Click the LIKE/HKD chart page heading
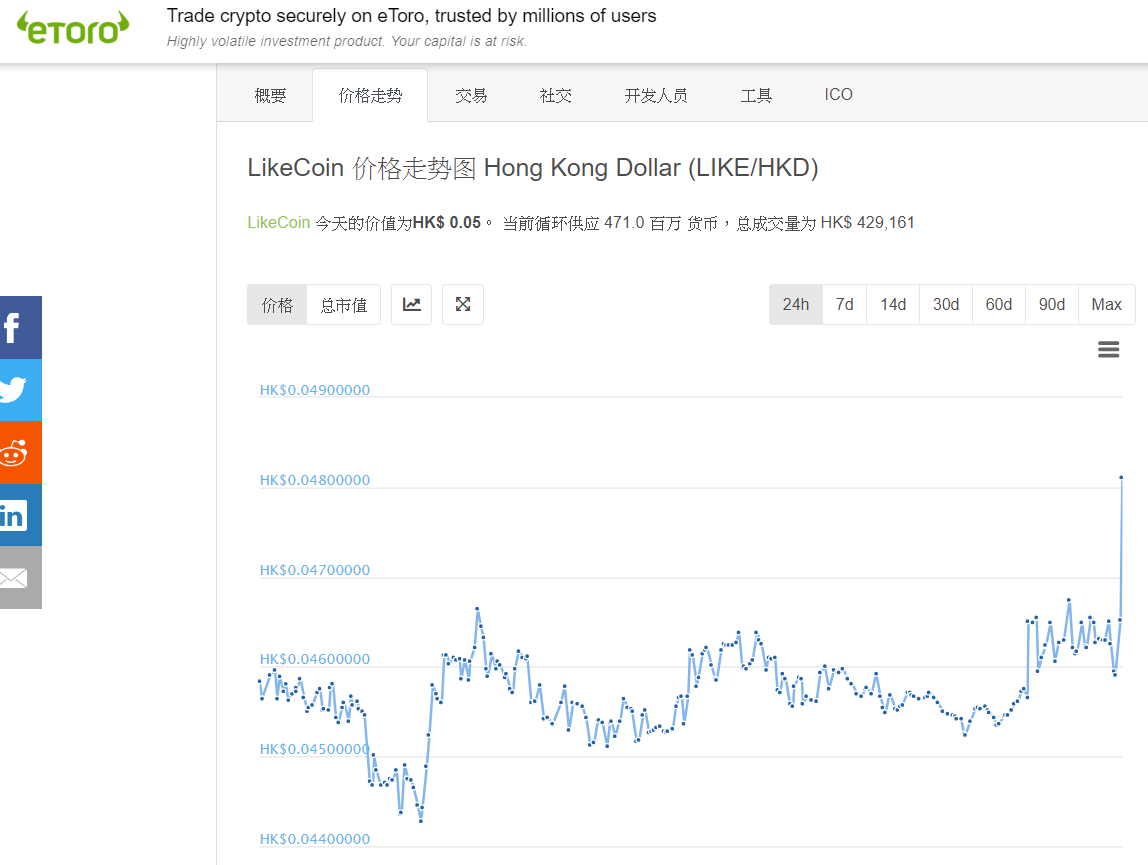Viewport: 1148px width, 865px height. (x=533, y=168)
